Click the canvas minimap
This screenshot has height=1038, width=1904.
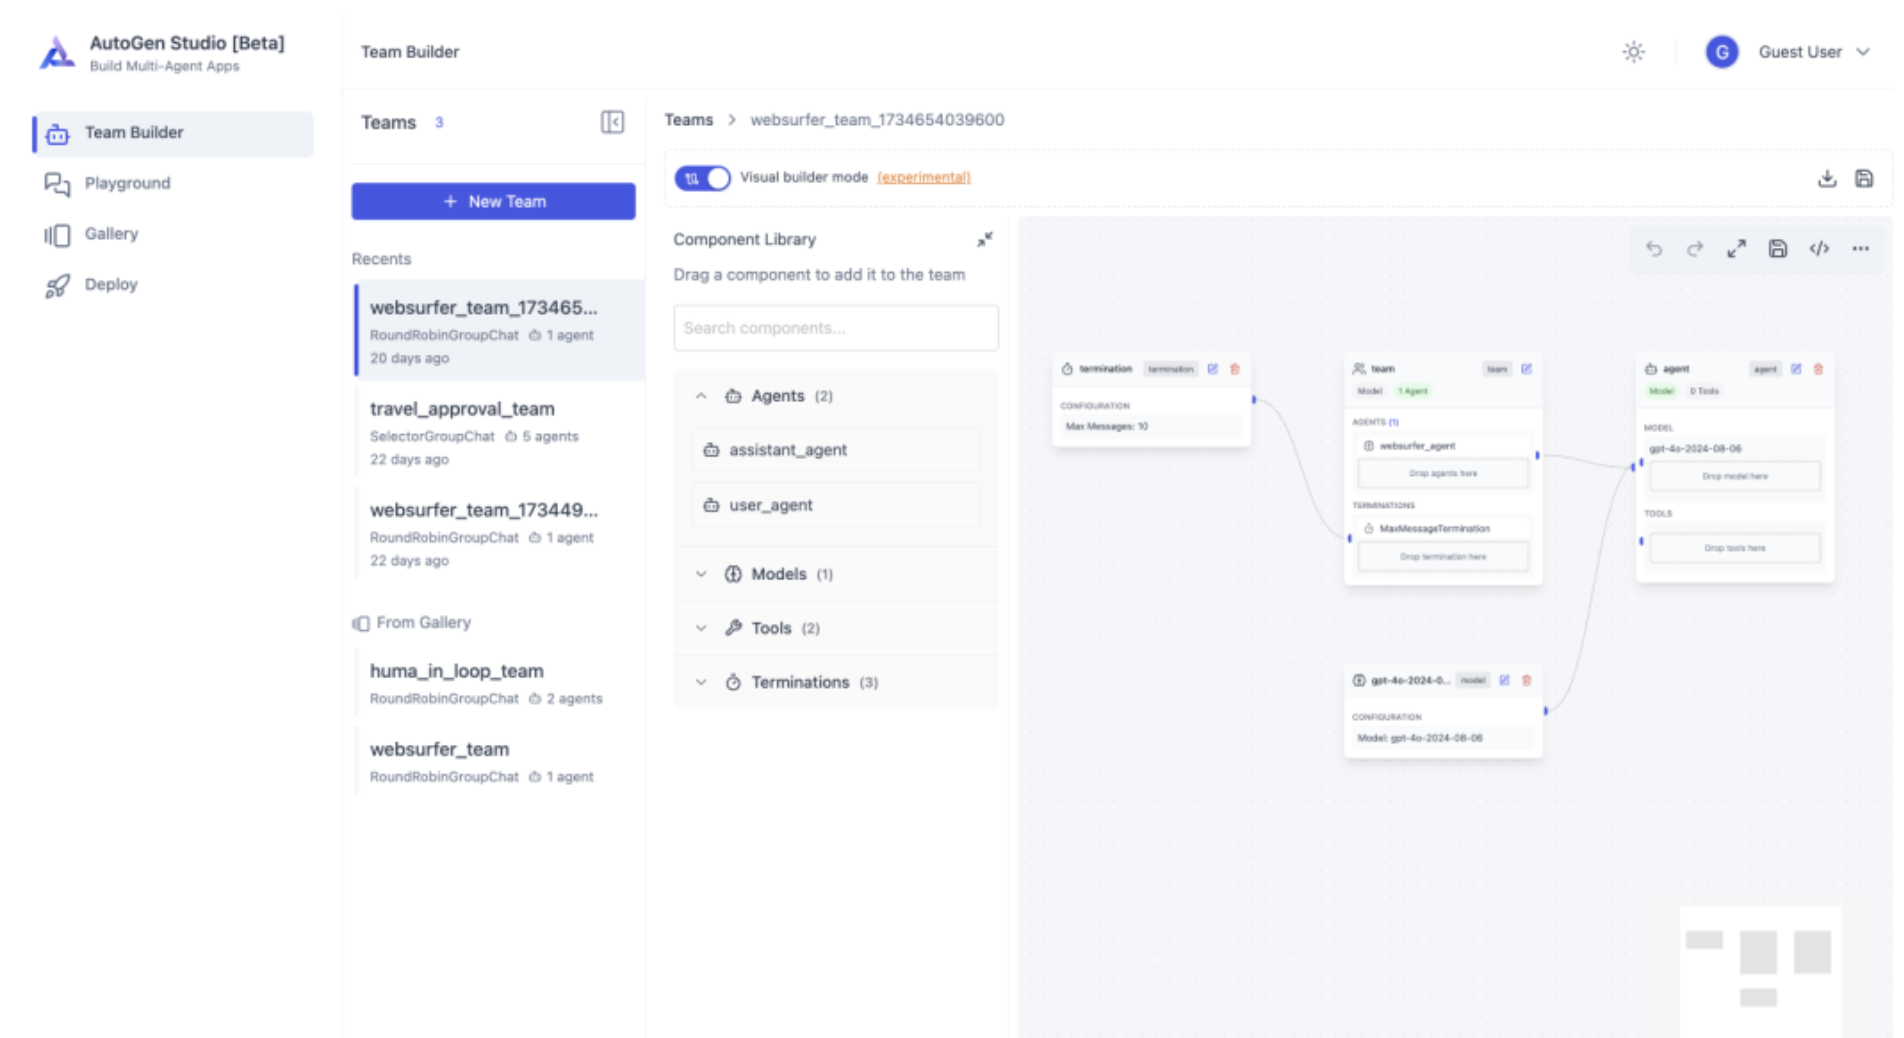(1760, 970)
